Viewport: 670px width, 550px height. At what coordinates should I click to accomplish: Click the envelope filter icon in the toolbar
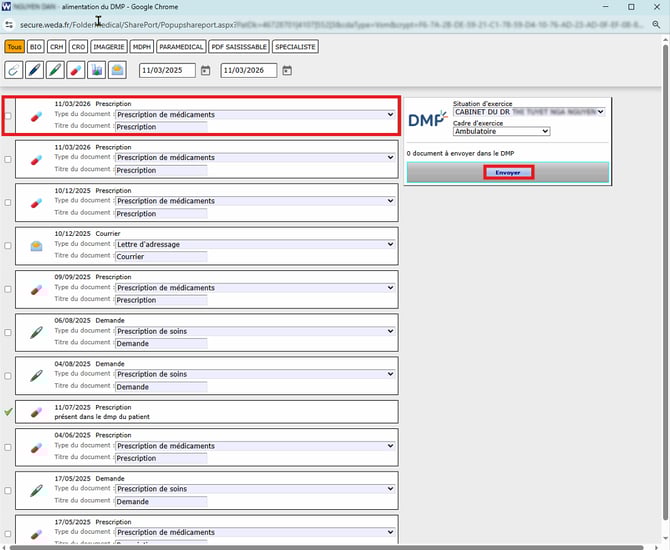pyautogui.click(x=118, y=70)
